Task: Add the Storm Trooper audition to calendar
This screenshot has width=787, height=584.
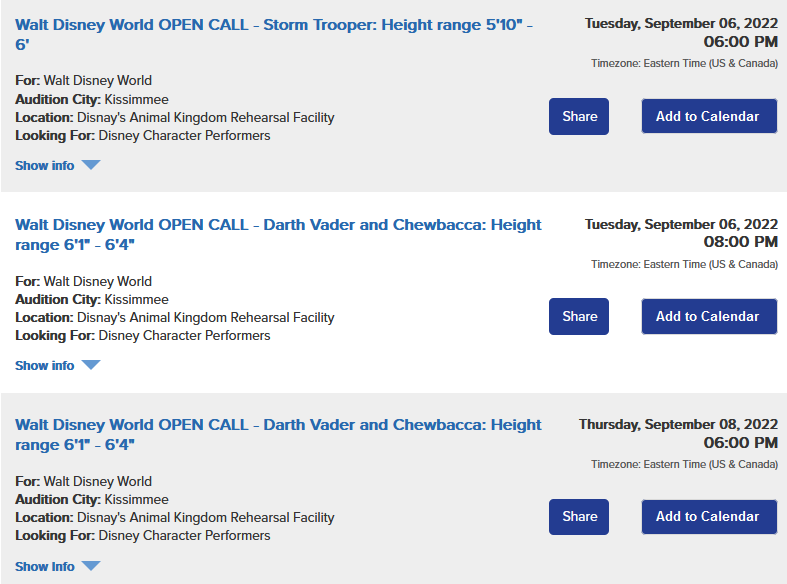Action: [708, 116]
